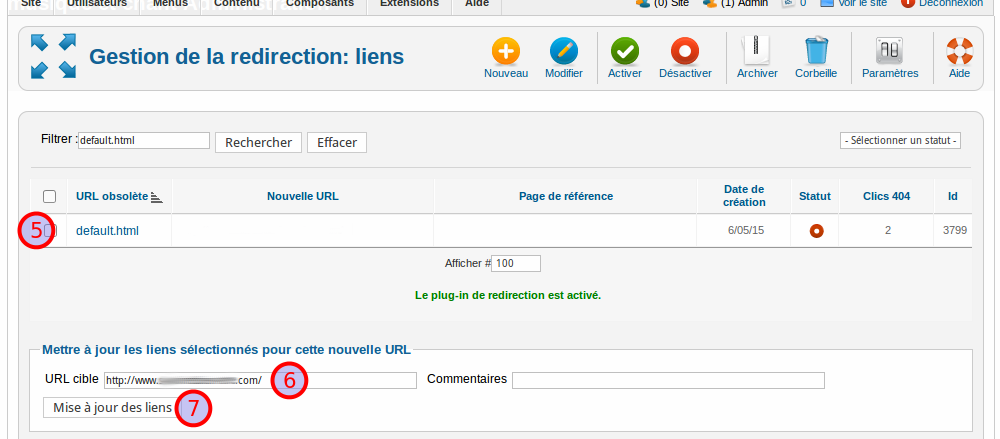The width and height of the screenshot is (1000, 439).
Task: Click the Désactiver red circle icon
Action: click(685, 51)
